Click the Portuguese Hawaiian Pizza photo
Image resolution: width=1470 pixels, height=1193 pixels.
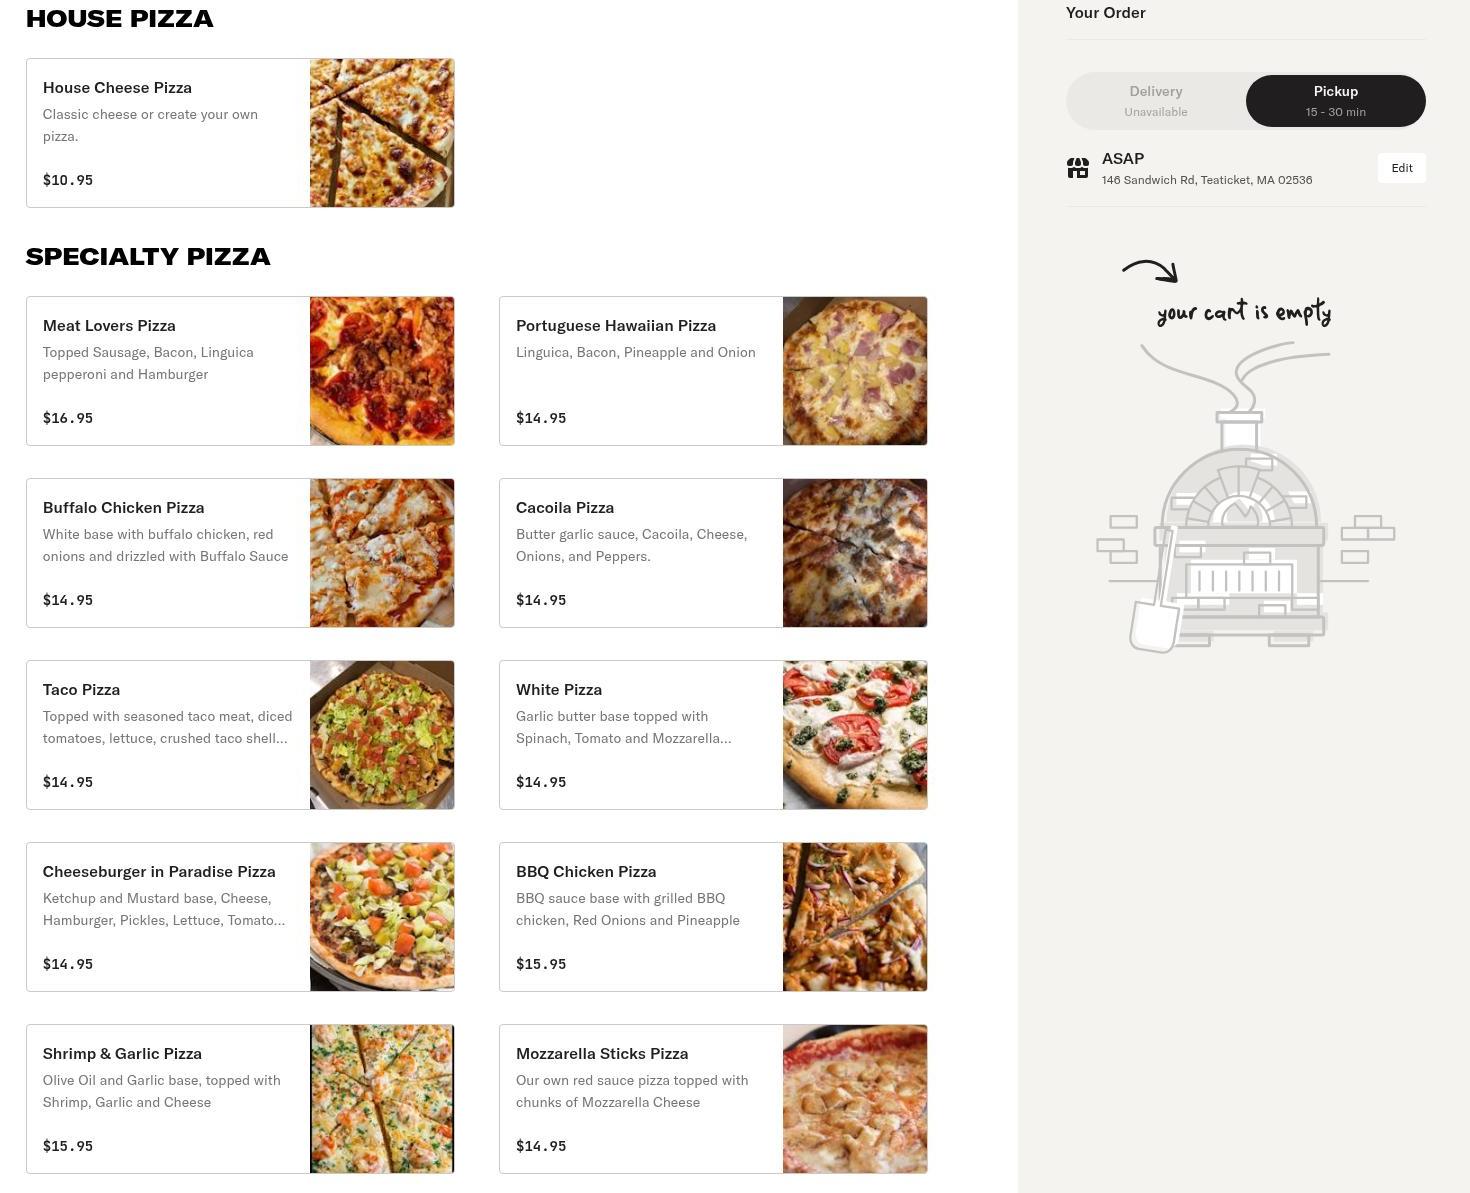click(855, 371)
